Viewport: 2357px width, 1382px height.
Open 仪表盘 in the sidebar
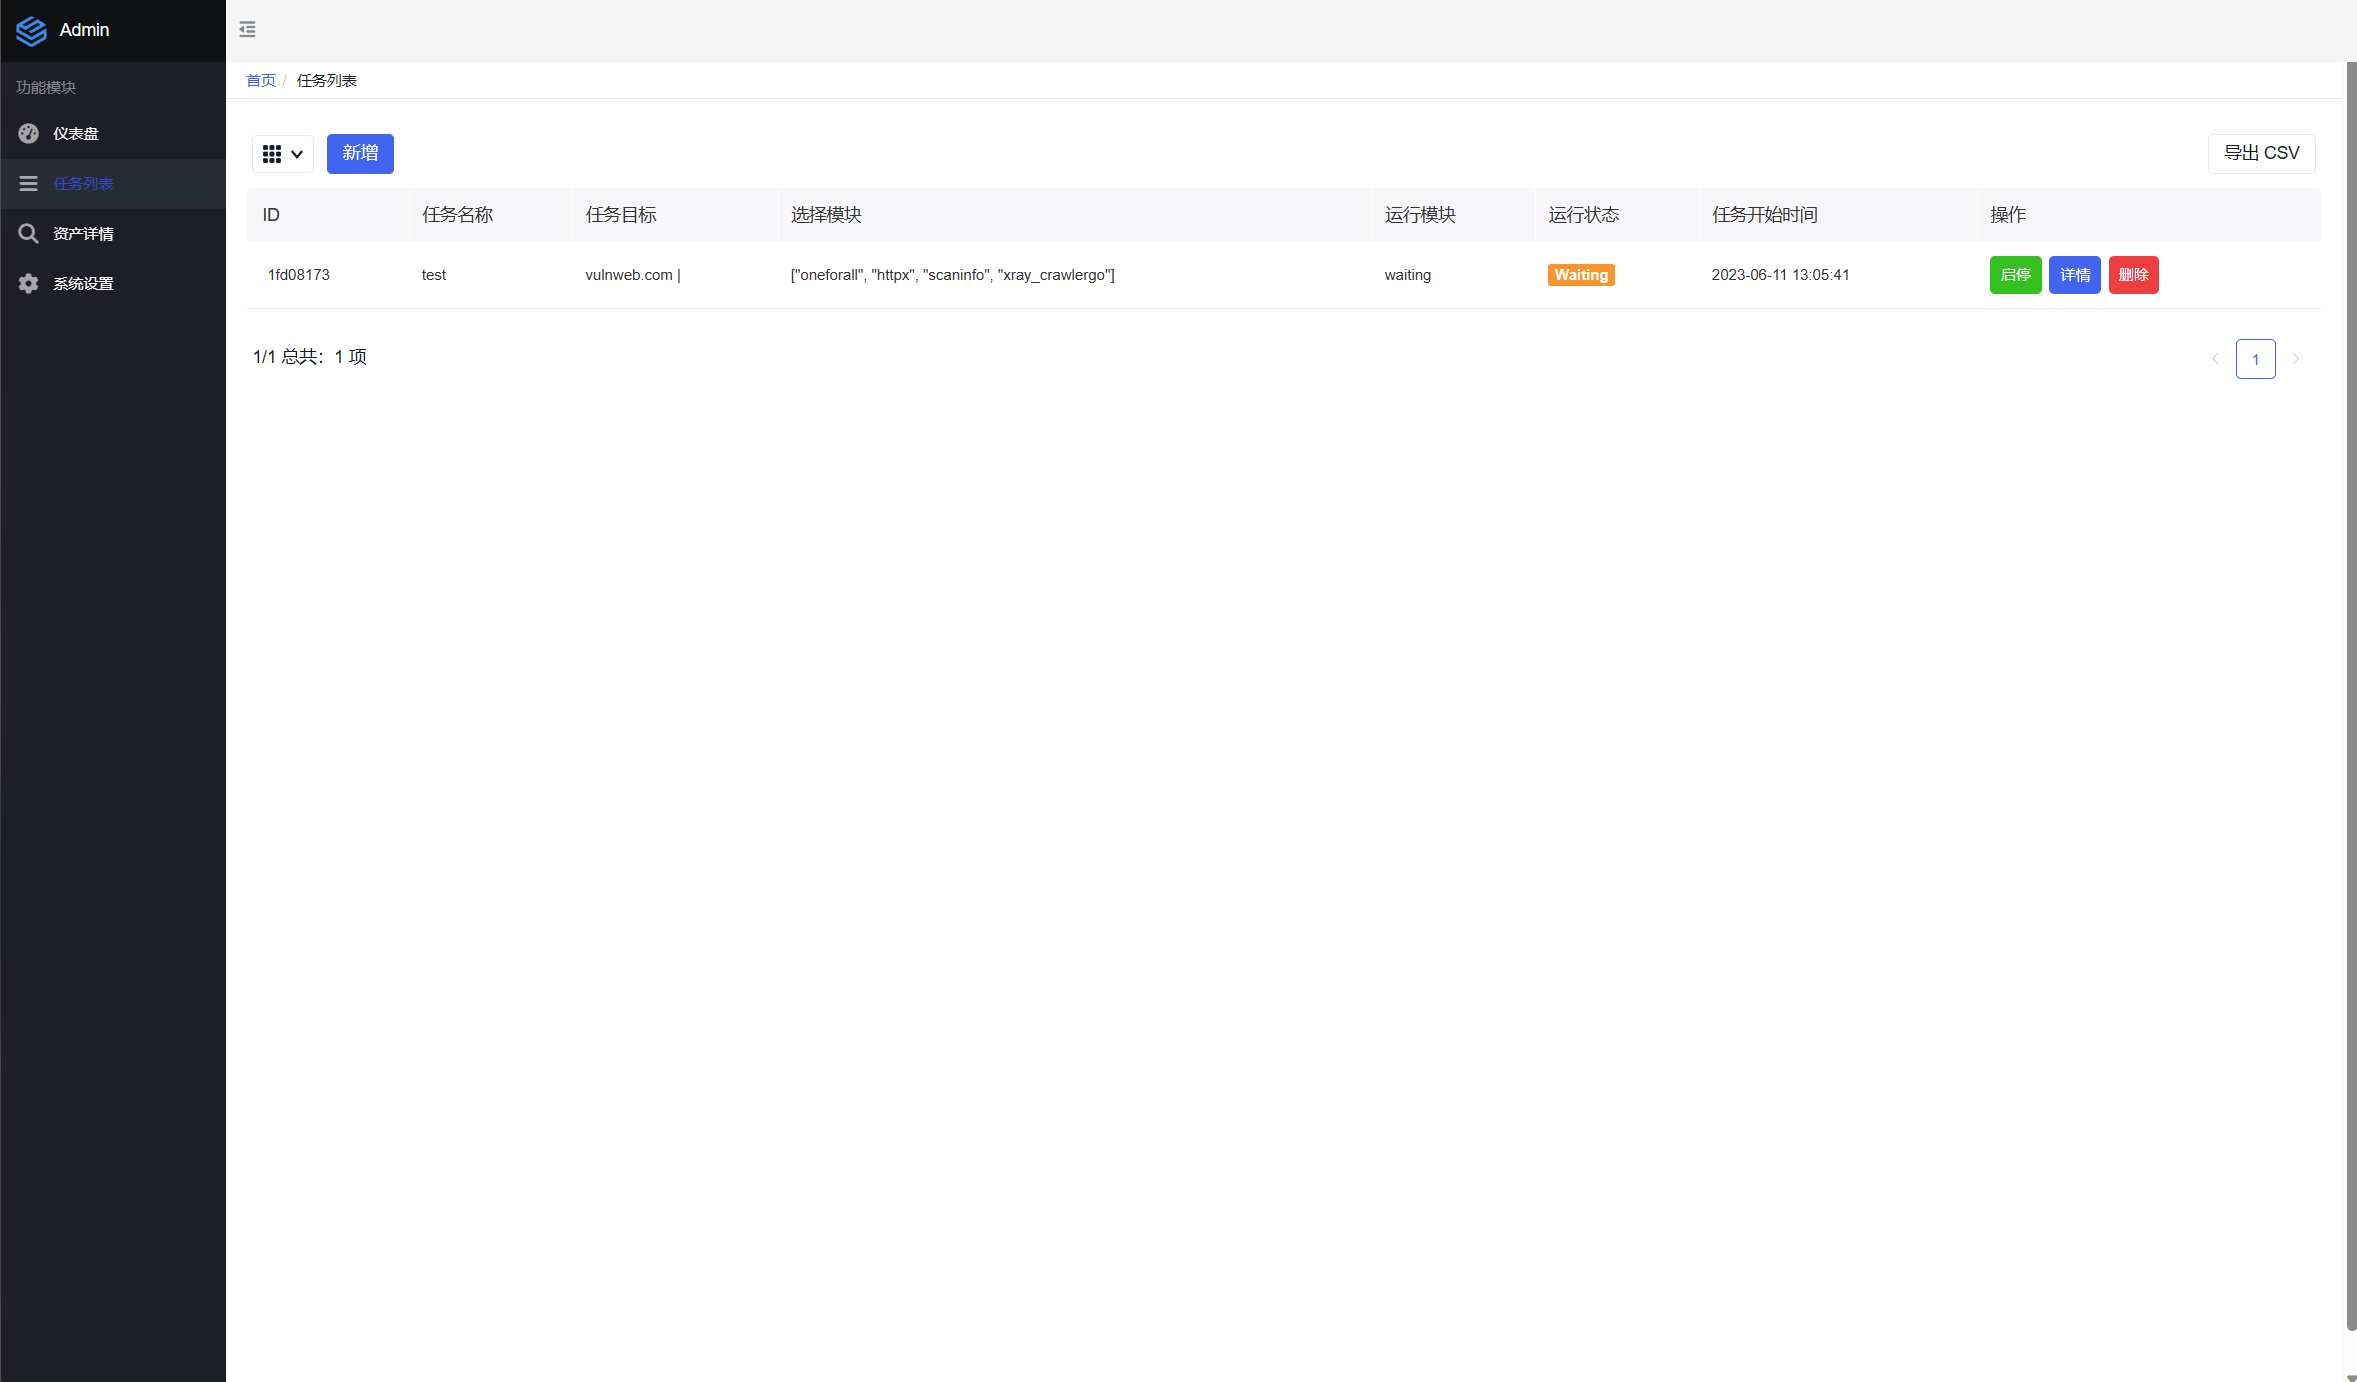pos(76,134)
